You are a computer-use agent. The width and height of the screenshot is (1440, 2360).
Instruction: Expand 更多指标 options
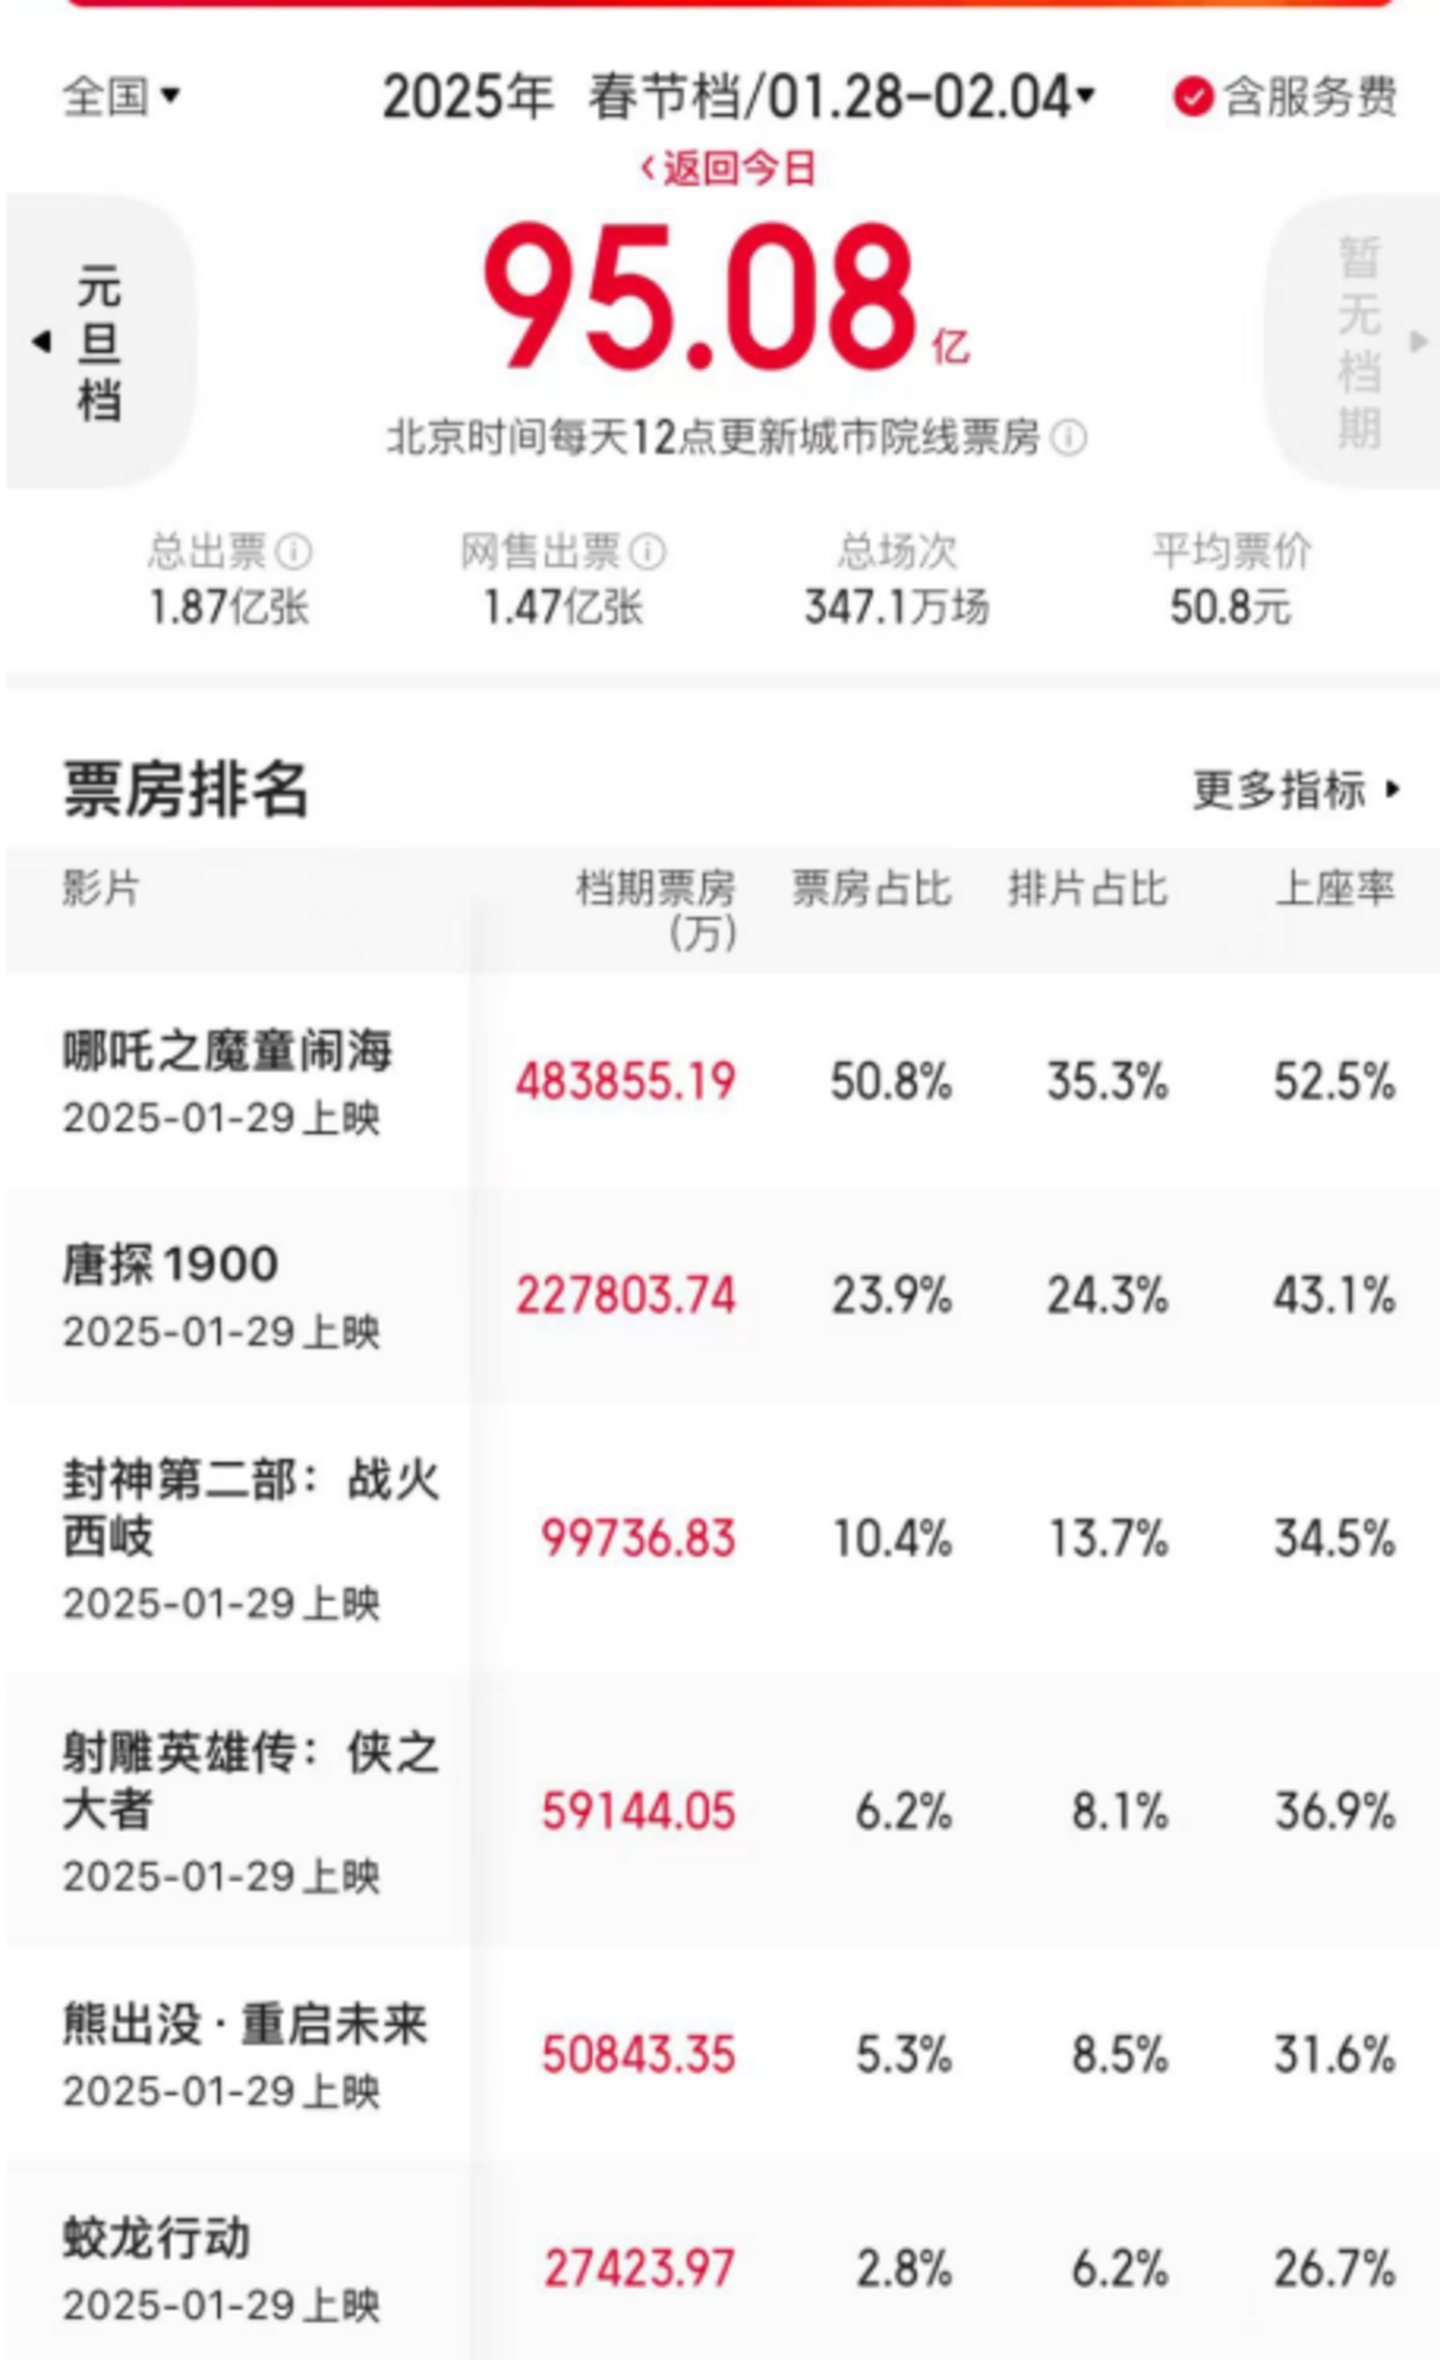[x=1296, y=790]
